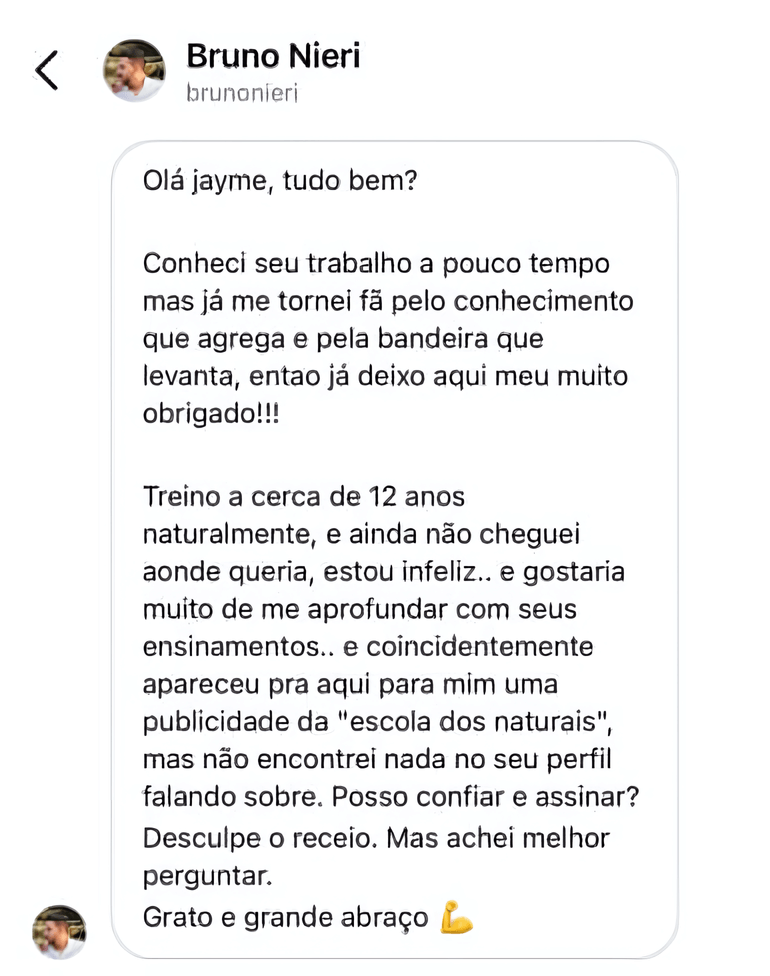Select 'Posso confiar e assinar?' question
Viewport: 770px width, 976px height.
(486, 797)
